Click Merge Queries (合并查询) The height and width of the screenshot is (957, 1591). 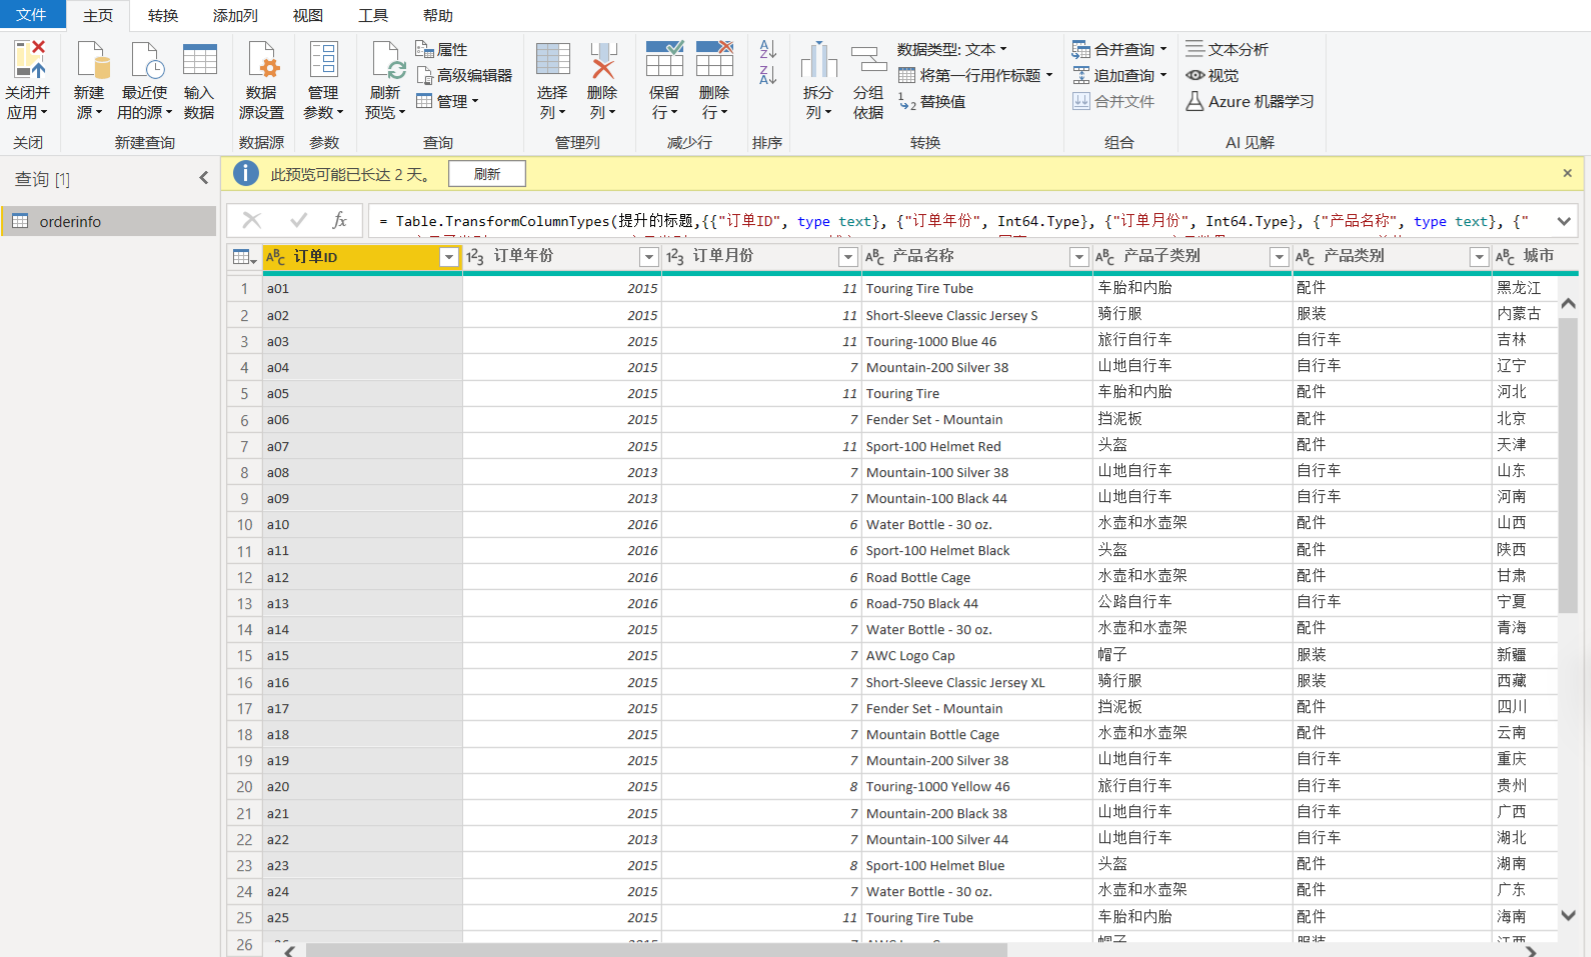1119,49
